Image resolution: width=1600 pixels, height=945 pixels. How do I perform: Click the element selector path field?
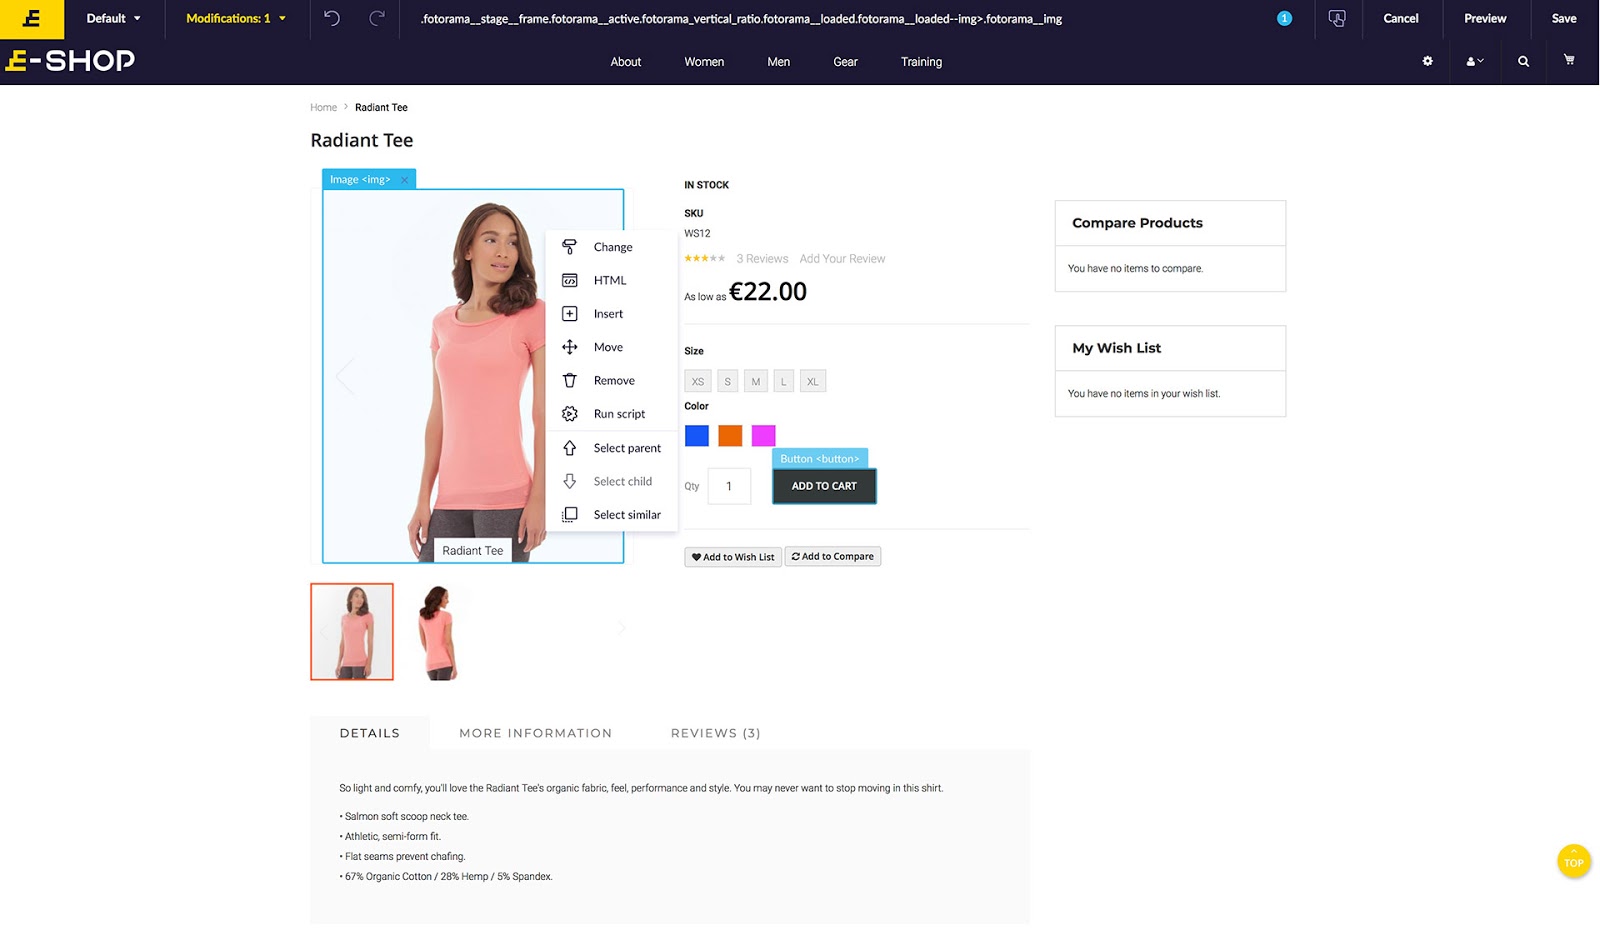pos(742,18)
